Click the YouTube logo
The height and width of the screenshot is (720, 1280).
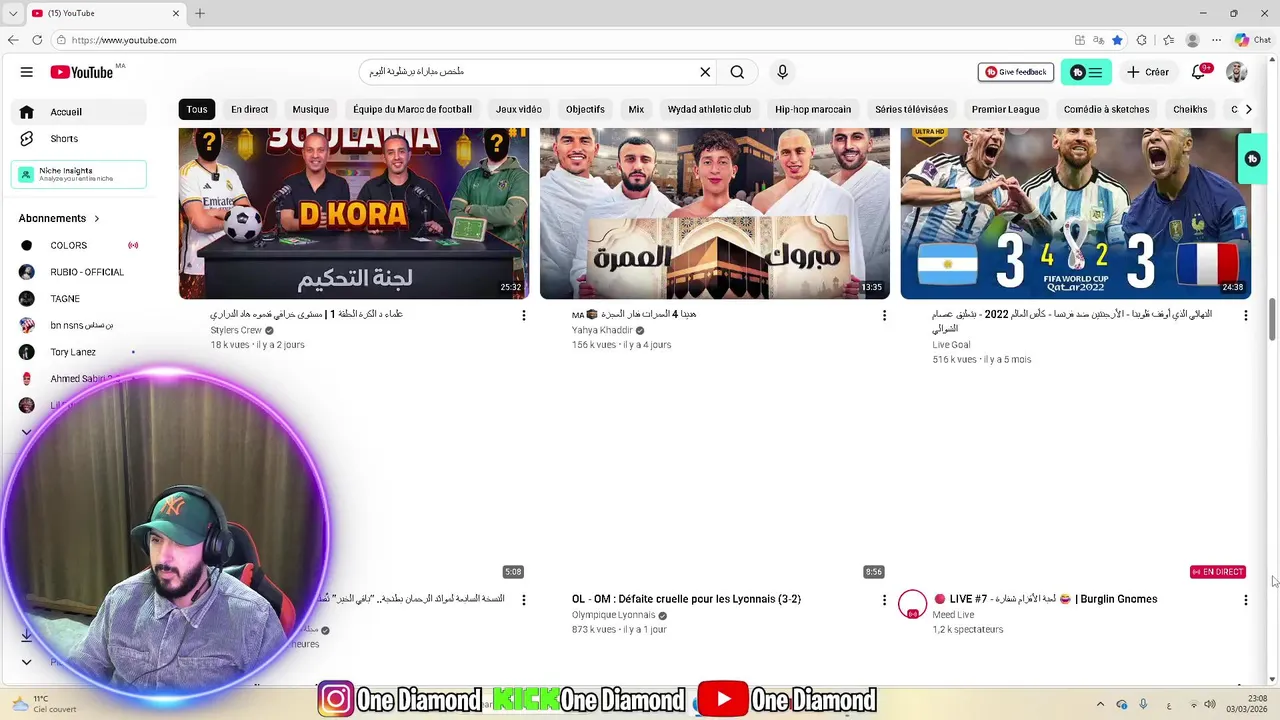tap(82, 72)
